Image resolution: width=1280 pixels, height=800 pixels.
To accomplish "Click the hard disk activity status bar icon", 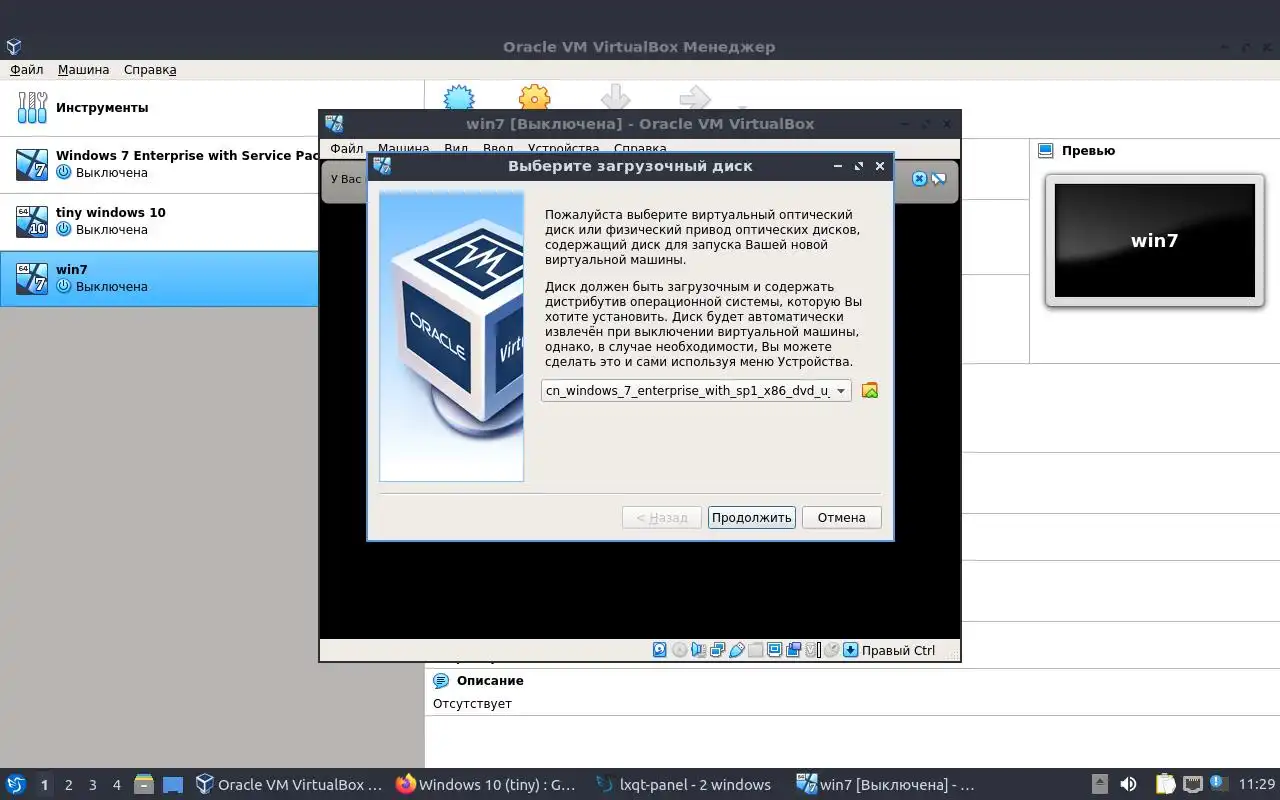I will point(660,650).
